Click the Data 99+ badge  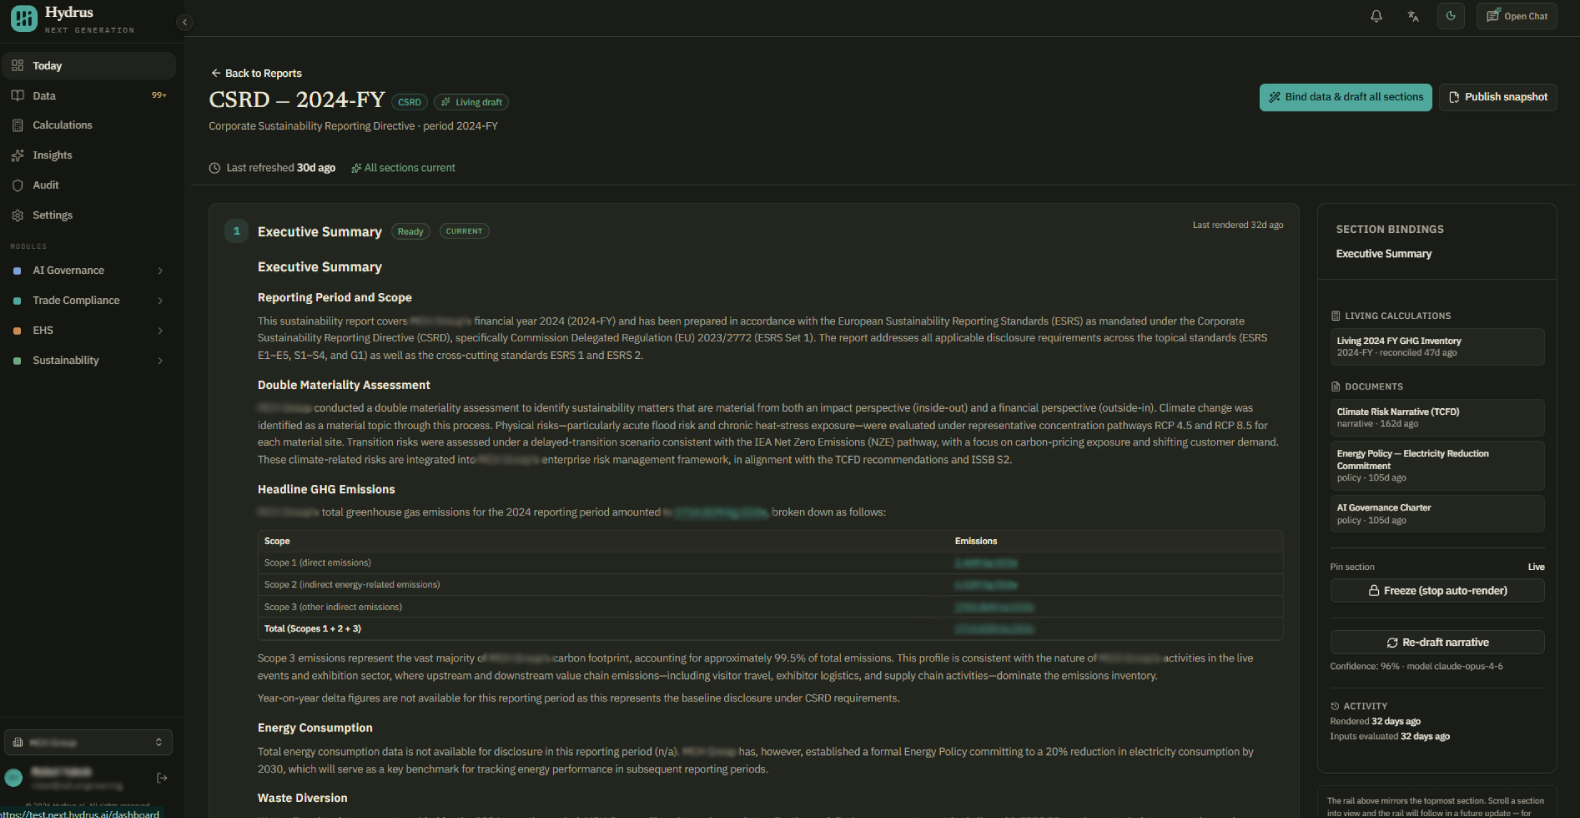pyautogui.click(x=159, y=96)
